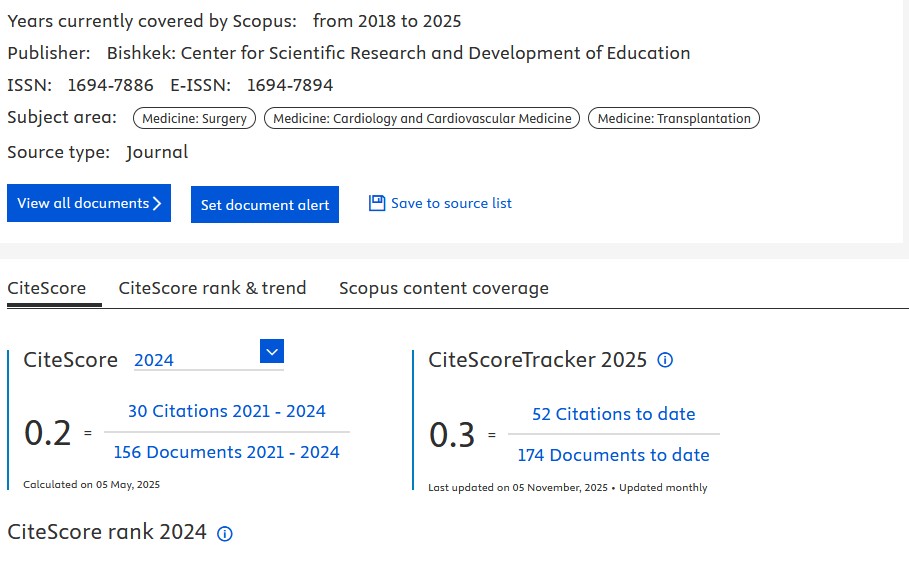909x561 pixels.
Task: Open the 30 Citations 2021 - 2024 link
Action: [227, 411]
